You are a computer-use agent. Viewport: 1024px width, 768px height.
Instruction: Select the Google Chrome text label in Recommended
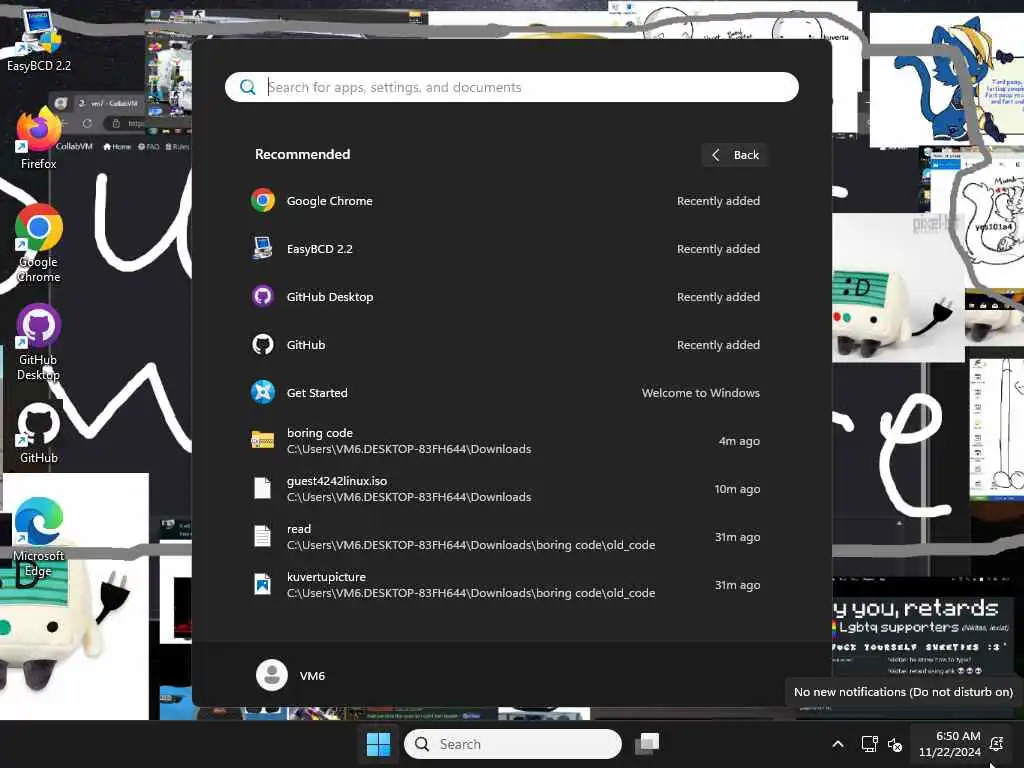point(330,201)
